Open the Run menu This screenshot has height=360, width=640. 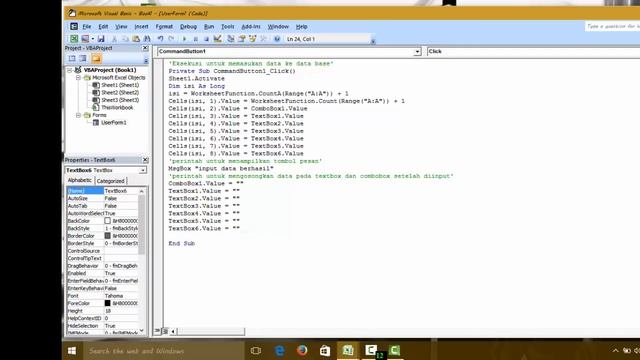pos(209,27)
